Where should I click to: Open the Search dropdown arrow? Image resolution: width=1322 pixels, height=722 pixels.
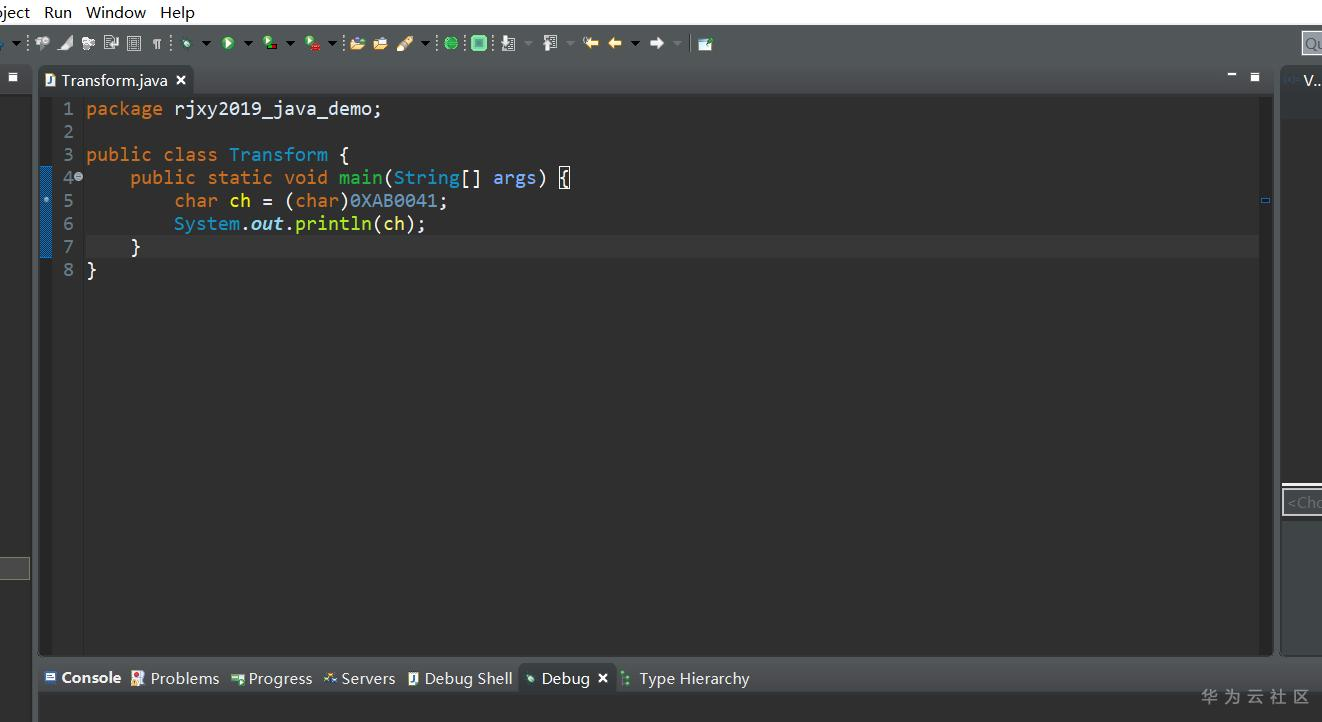coord(425,43)
